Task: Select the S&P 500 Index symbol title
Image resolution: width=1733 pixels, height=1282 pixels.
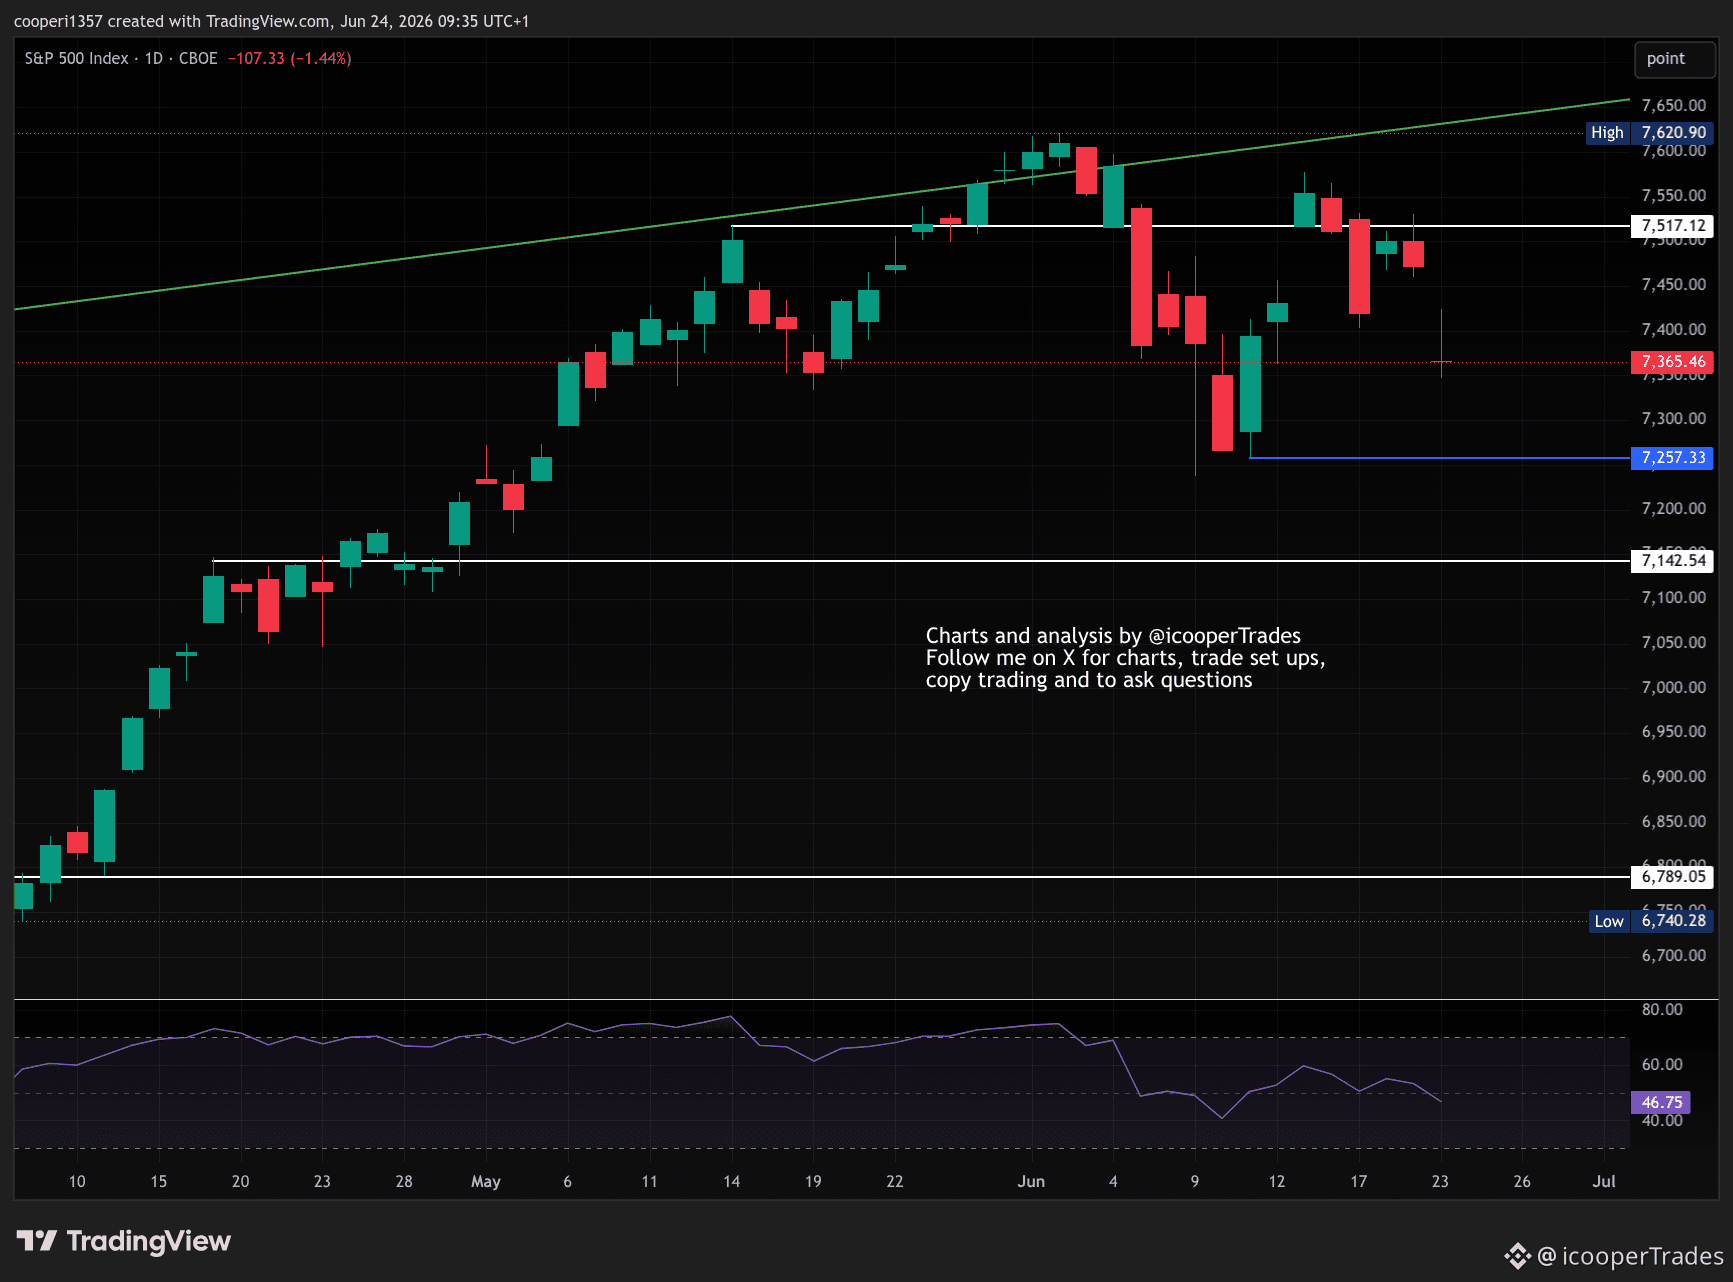Action: coord(77,58)
